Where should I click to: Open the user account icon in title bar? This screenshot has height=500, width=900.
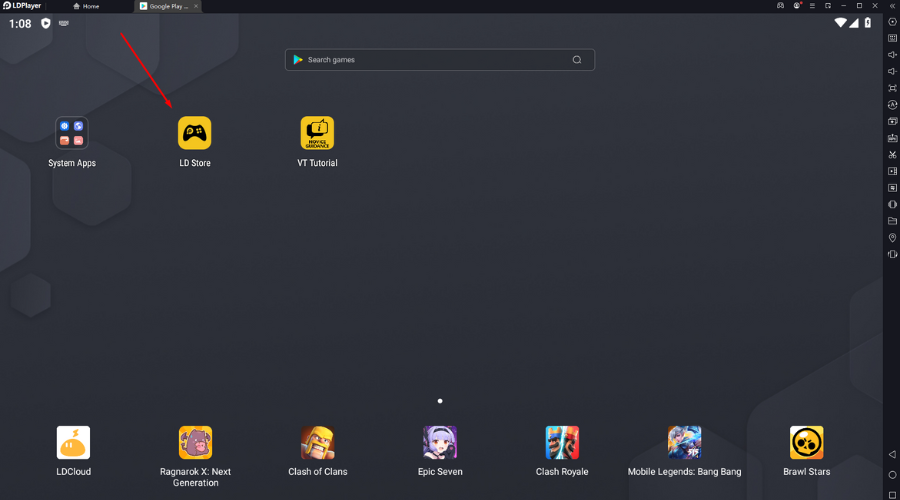(x=797, y=6)
